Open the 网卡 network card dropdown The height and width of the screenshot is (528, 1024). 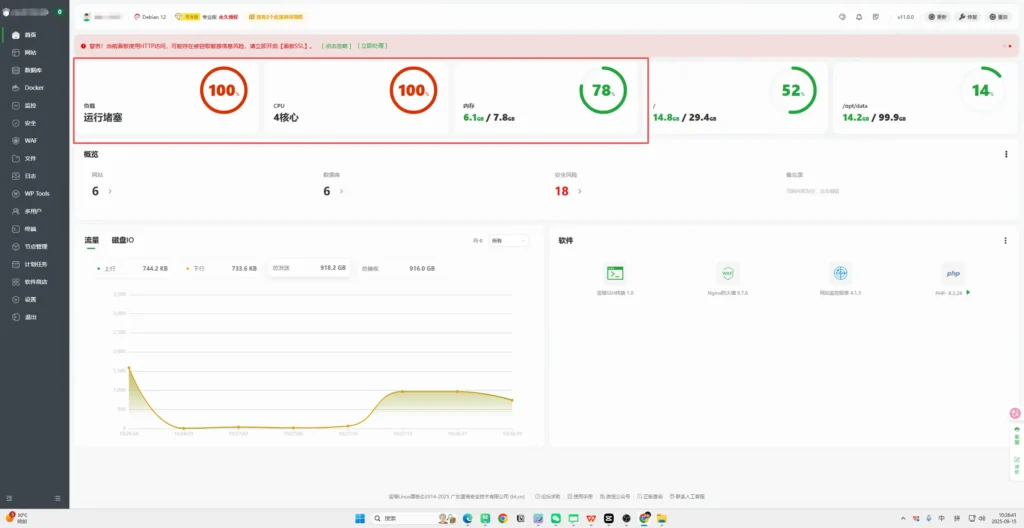[508, 241]
